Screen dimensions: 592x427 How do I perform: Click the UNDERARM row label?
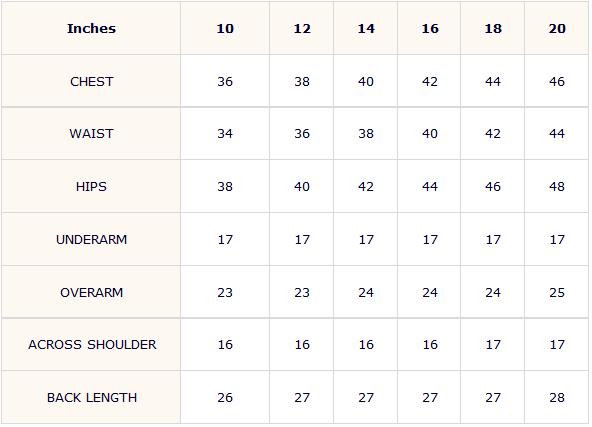(91, 240)
